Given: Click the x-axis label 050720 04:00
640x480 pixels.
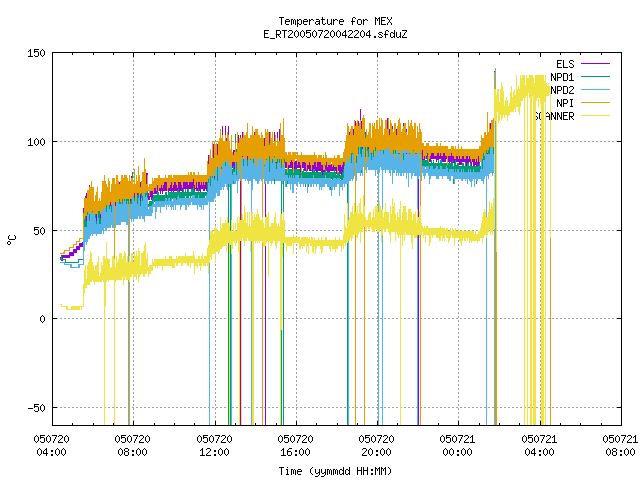Looking at the screenshot, I should click(x=51, y=445).
